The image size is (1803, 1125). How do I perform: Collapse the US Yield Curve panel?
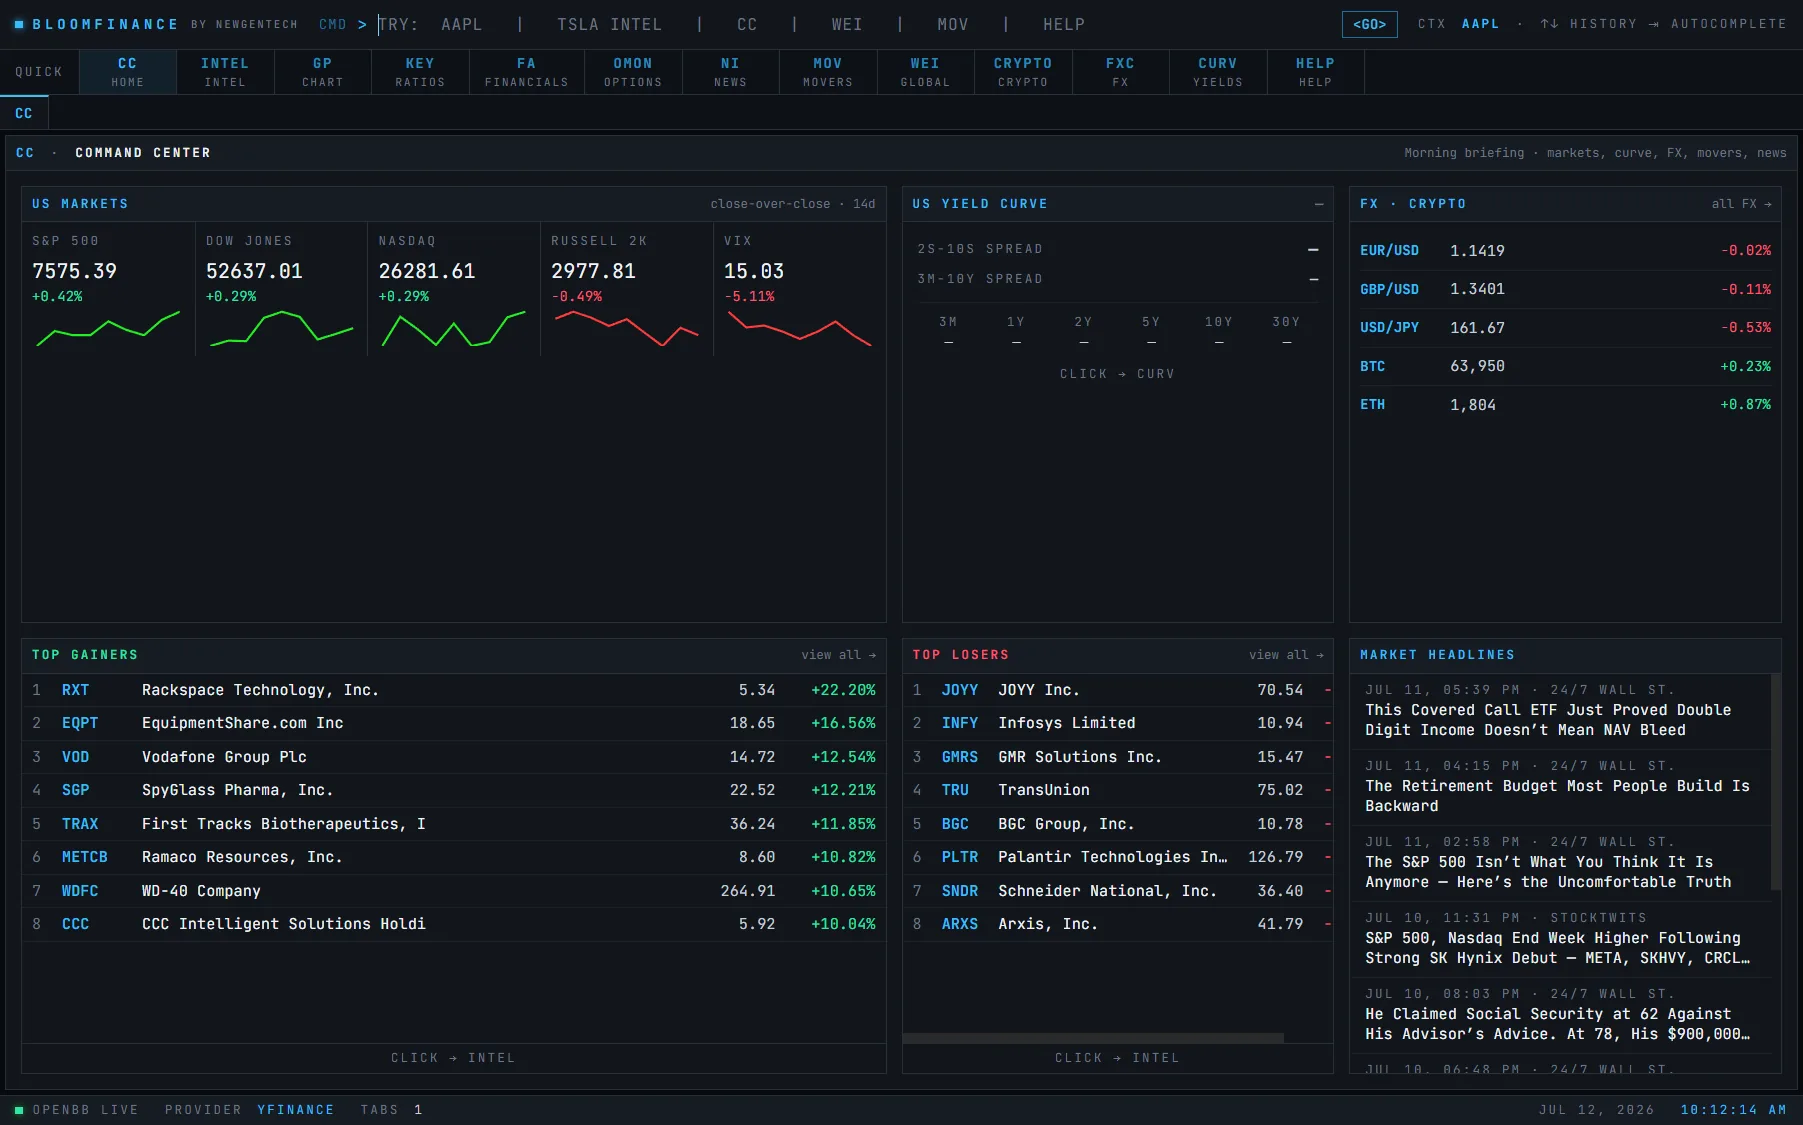click(1319, 204)
